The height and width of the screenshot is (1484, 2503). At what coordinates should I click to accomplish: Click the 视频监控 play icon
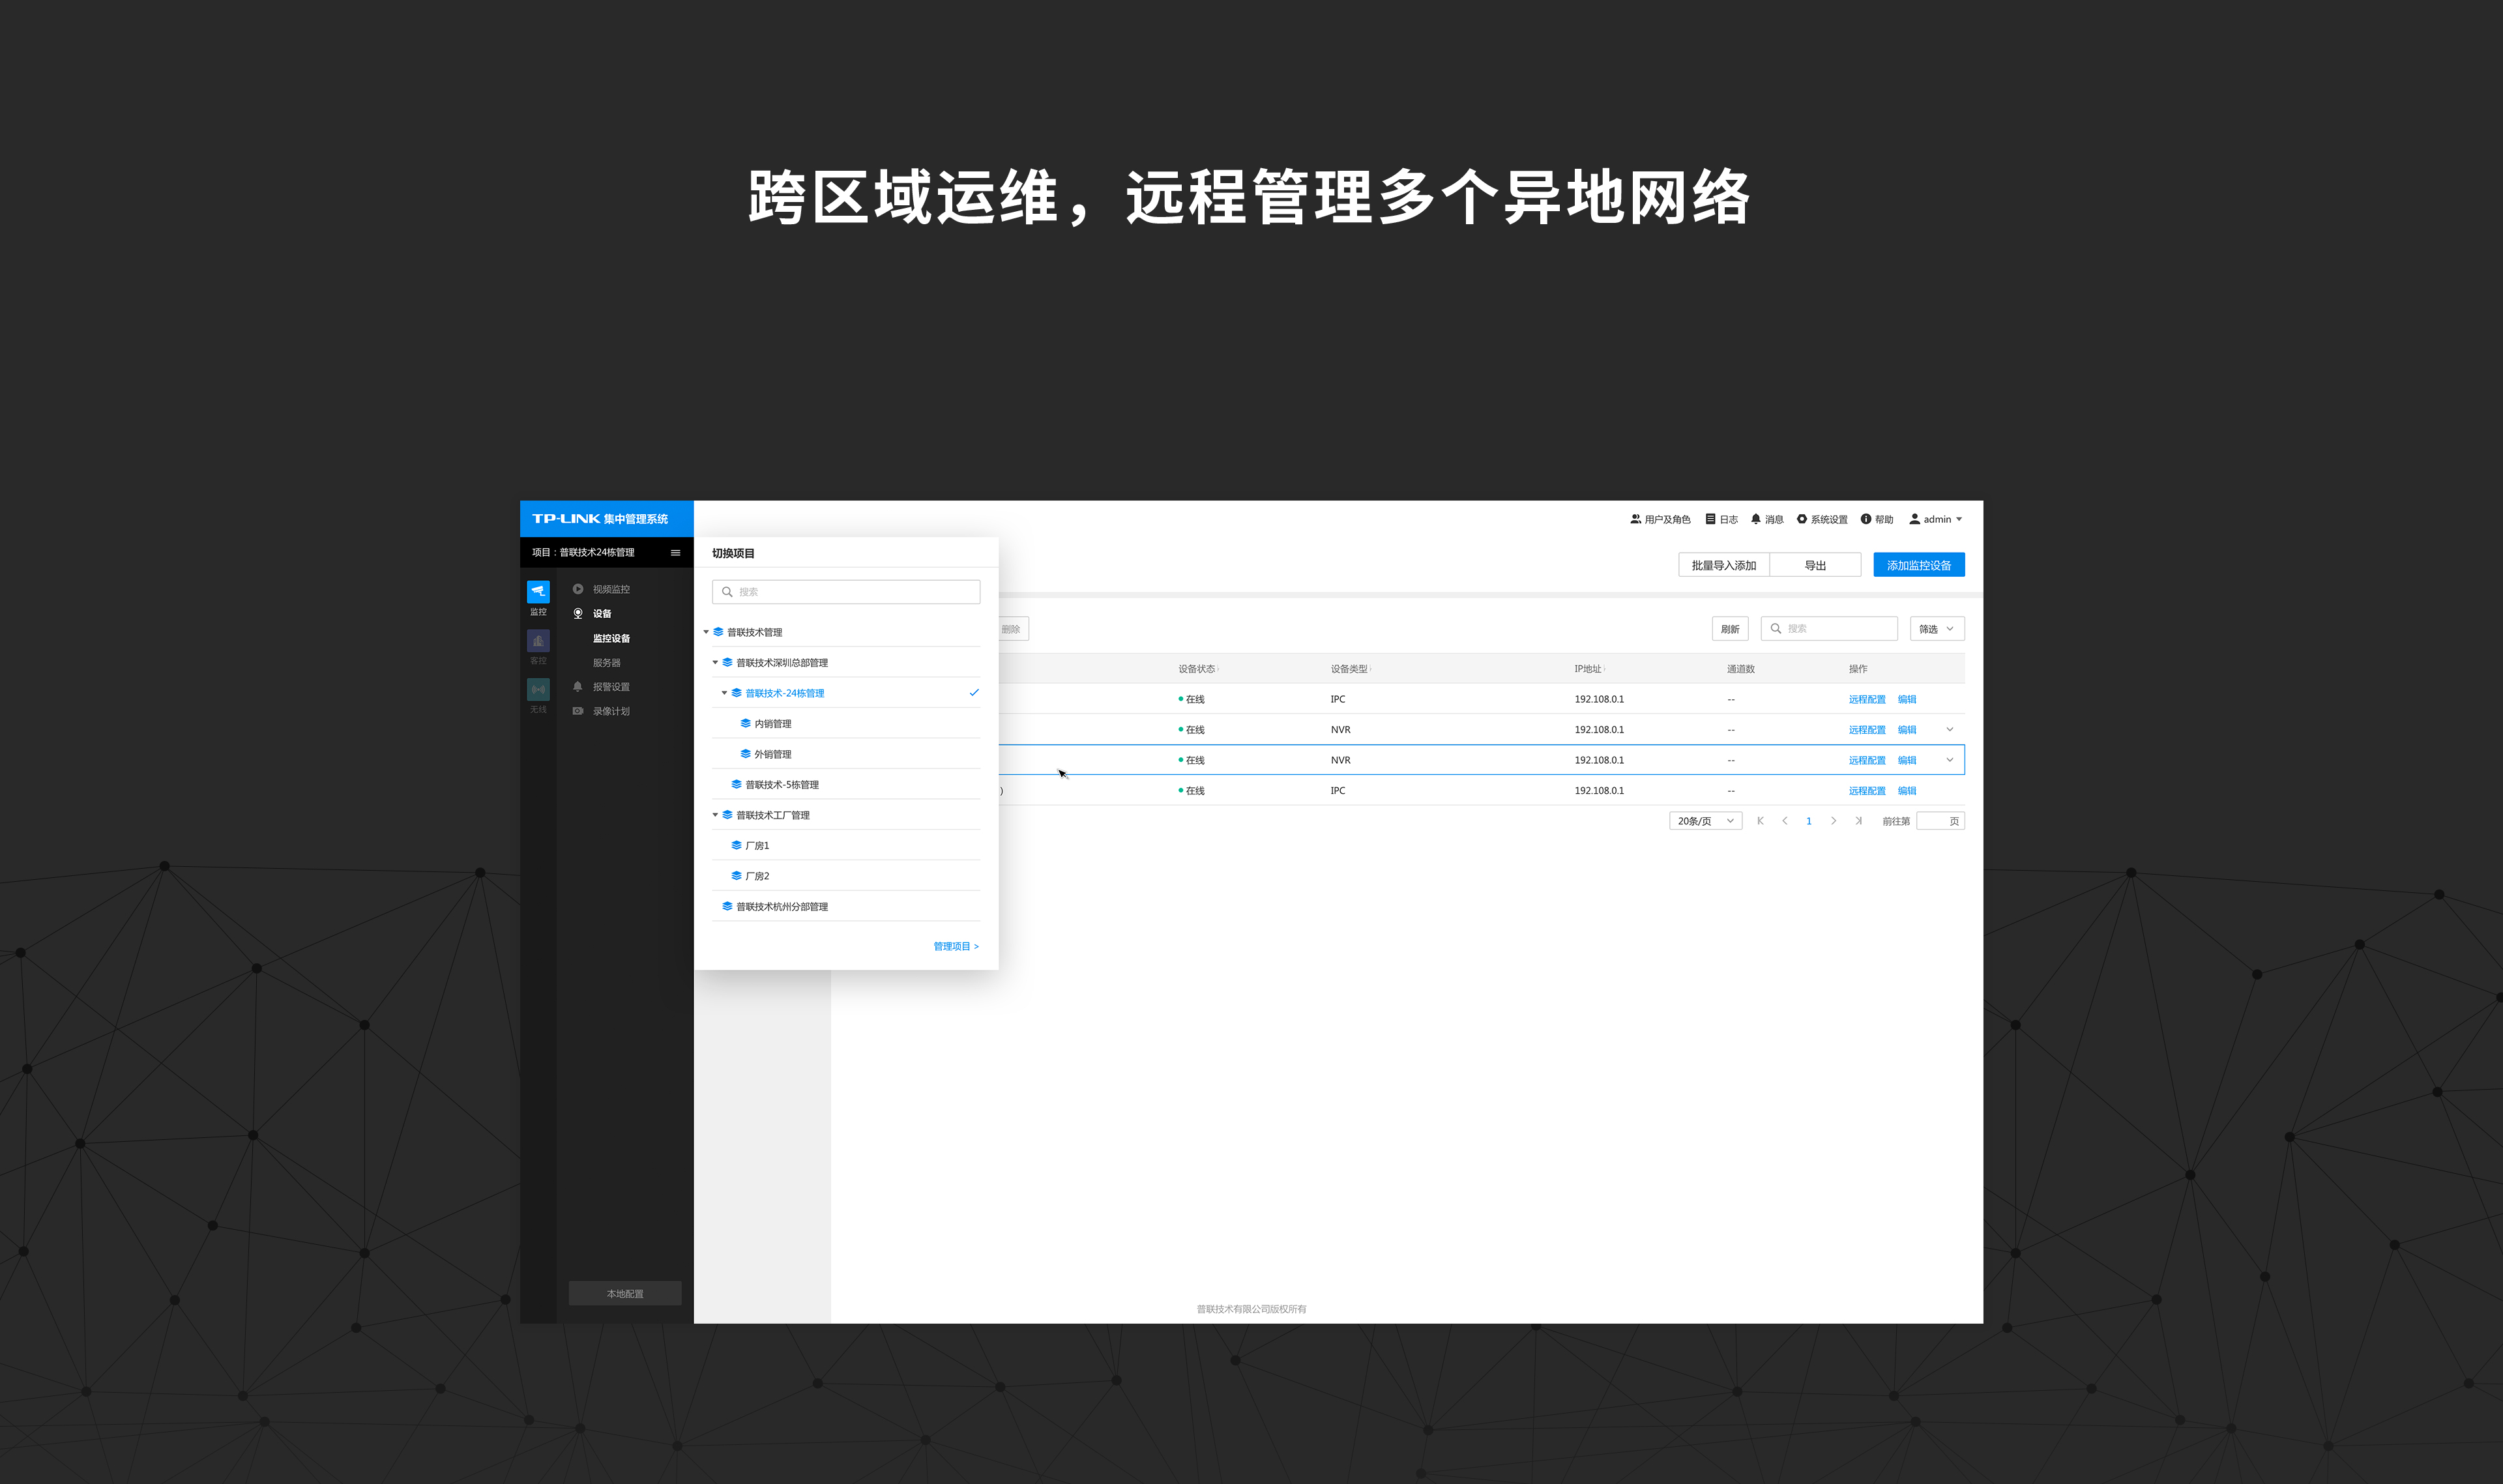point(578,589)
